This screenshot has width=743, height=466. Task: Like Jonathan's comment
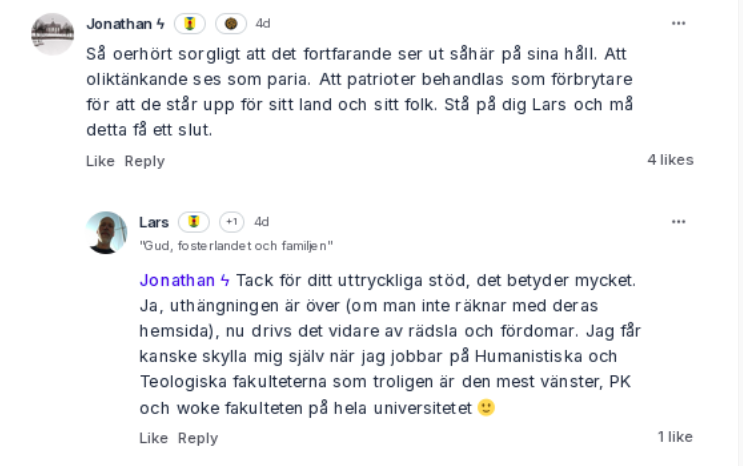pyautogui.click(x=100, y=161)
